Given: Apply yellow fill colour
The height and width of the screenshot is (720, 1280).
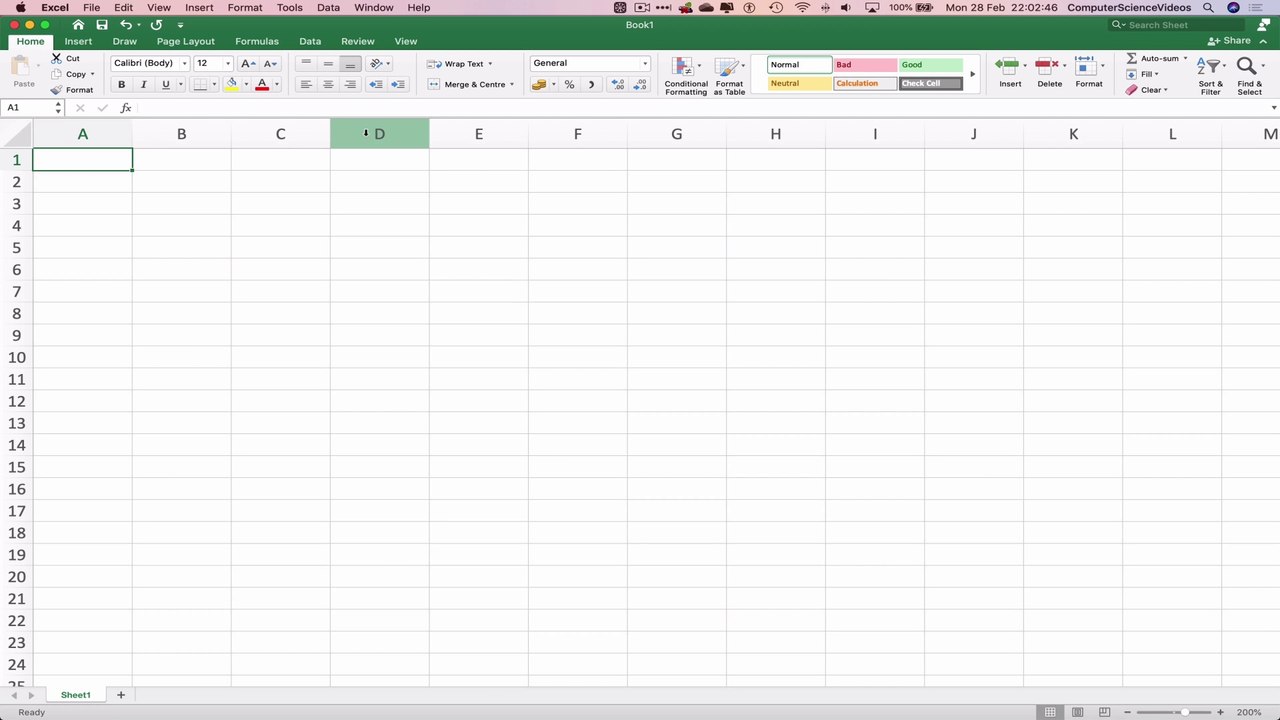Looking at the screenshot, I should (232, 85).
